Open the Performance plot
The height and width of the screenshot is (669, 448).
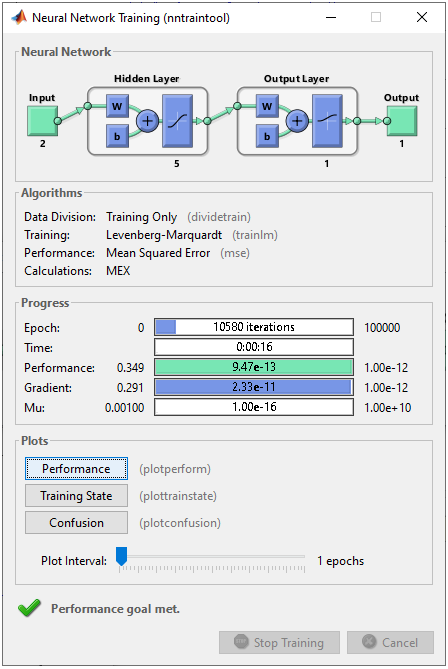(x=76, y=469)
